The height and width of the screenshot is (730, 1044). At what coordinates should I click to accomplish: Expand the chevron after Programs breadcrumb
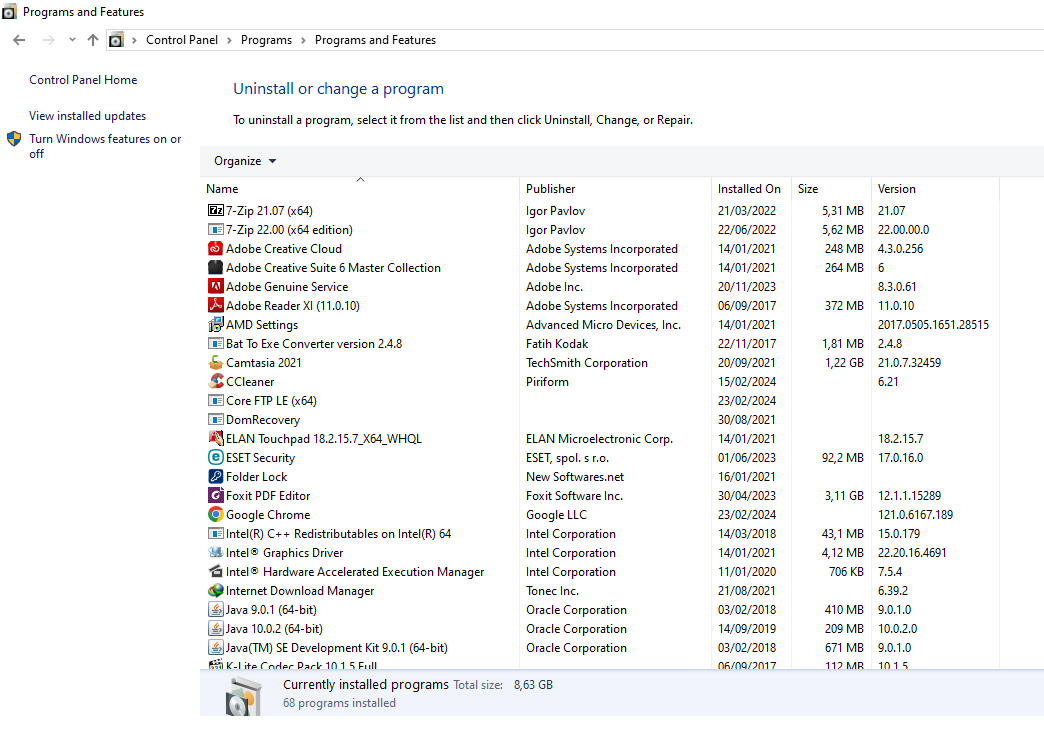pos(303,40)
